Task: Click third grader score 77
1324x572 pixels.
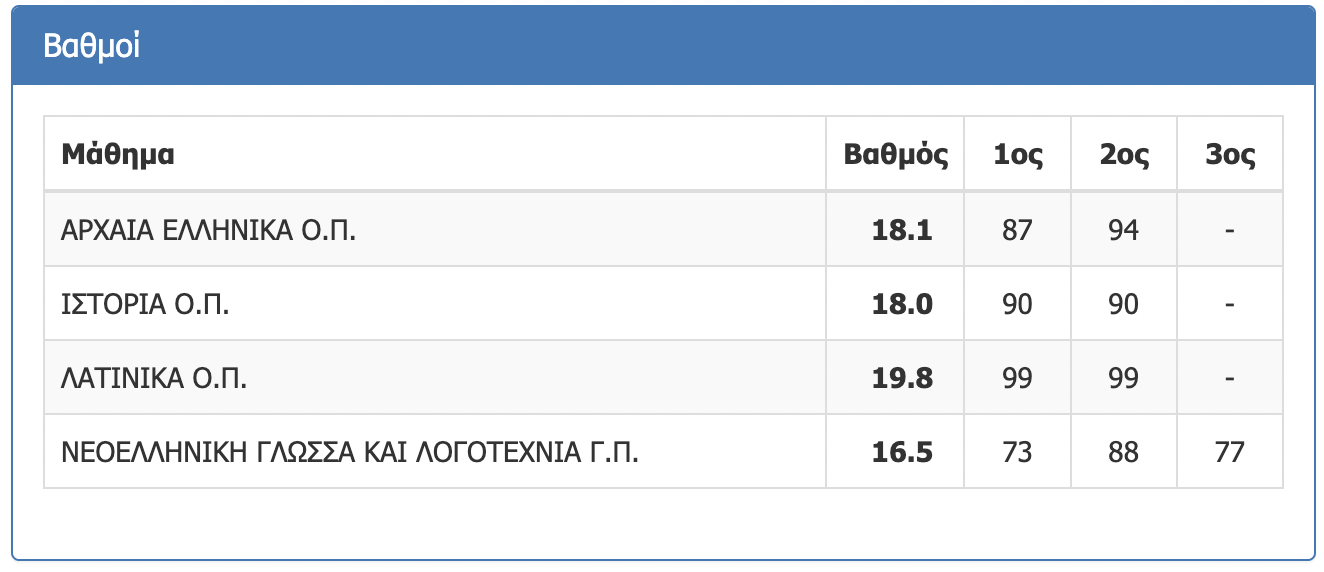Action: click(x=1230, y=452)
